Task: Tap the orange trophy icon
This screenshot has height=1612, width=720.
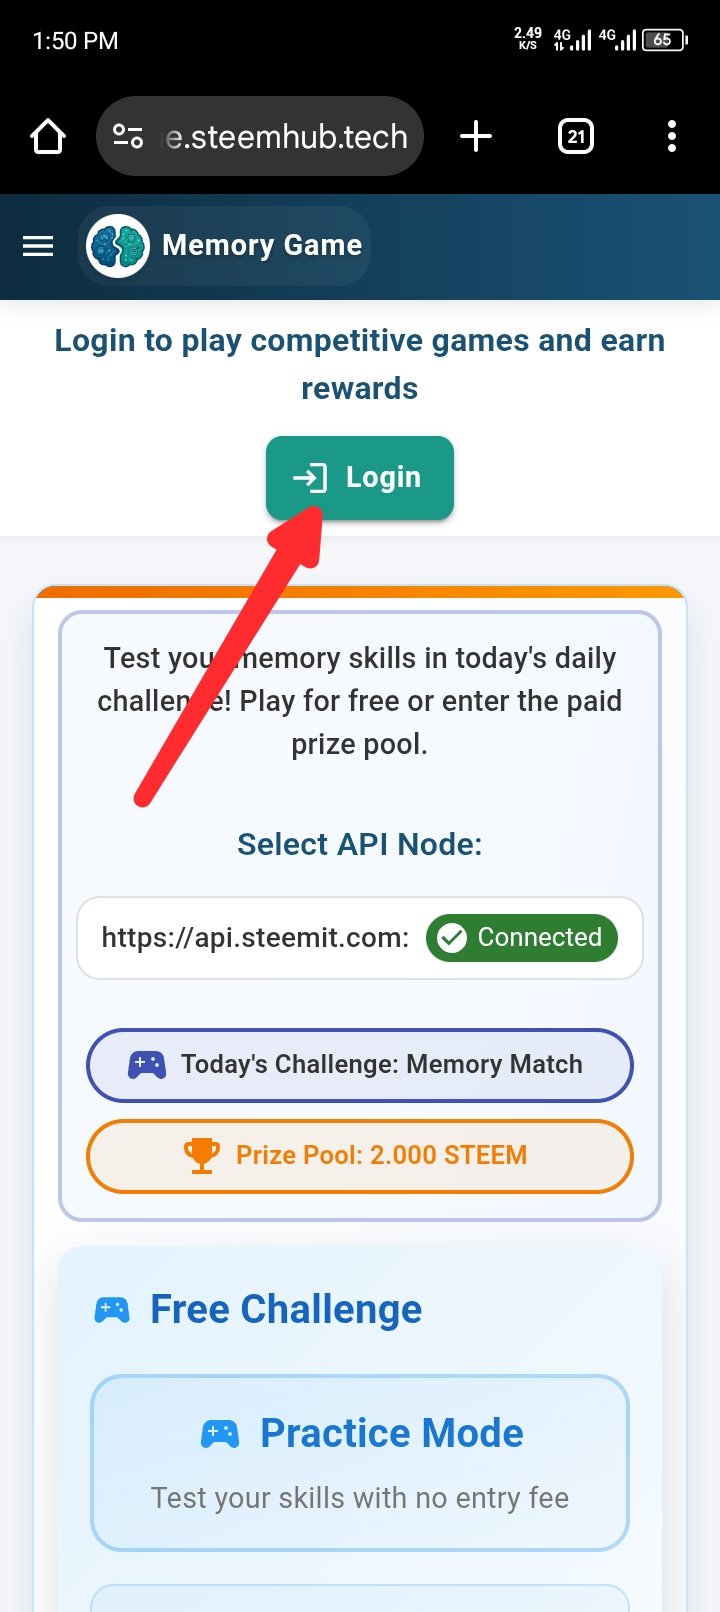Action: pos(202,1156)
